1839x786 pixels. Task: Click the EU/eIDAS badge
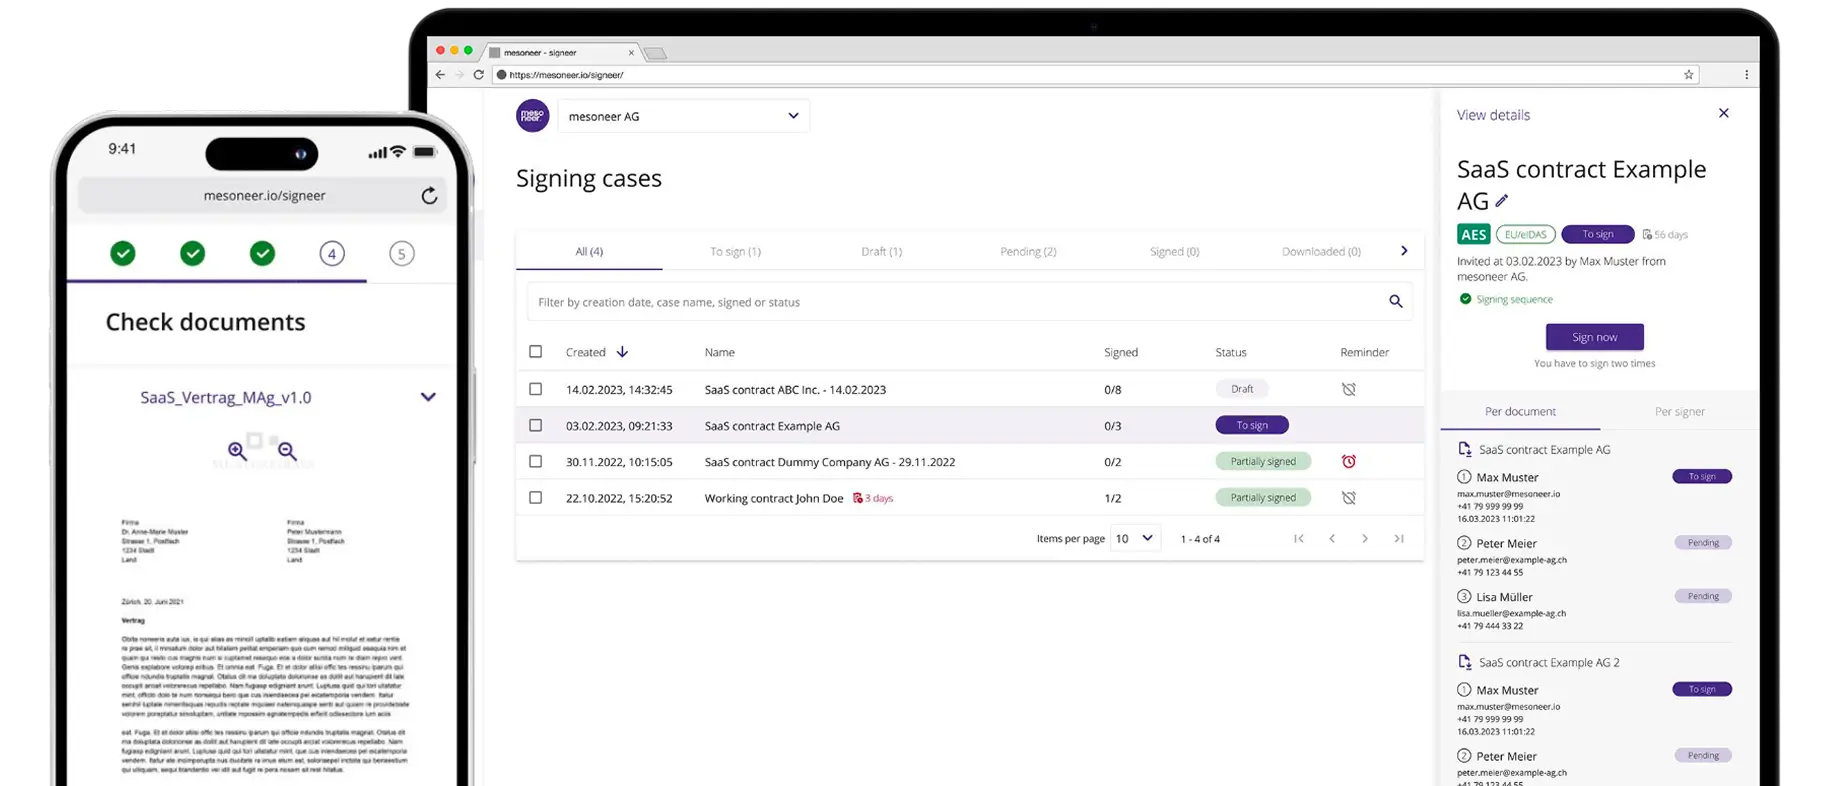click(1526, 235)
